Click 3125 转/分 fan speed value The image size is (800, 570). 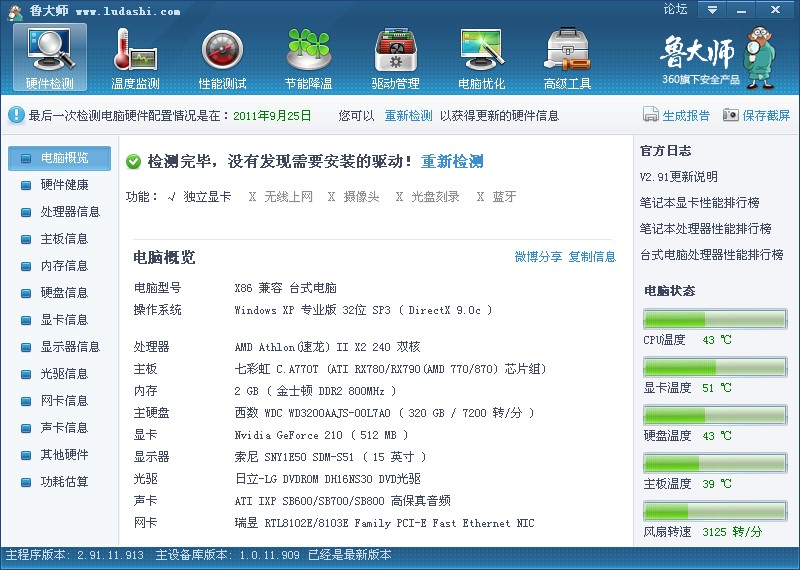(732, 532)
